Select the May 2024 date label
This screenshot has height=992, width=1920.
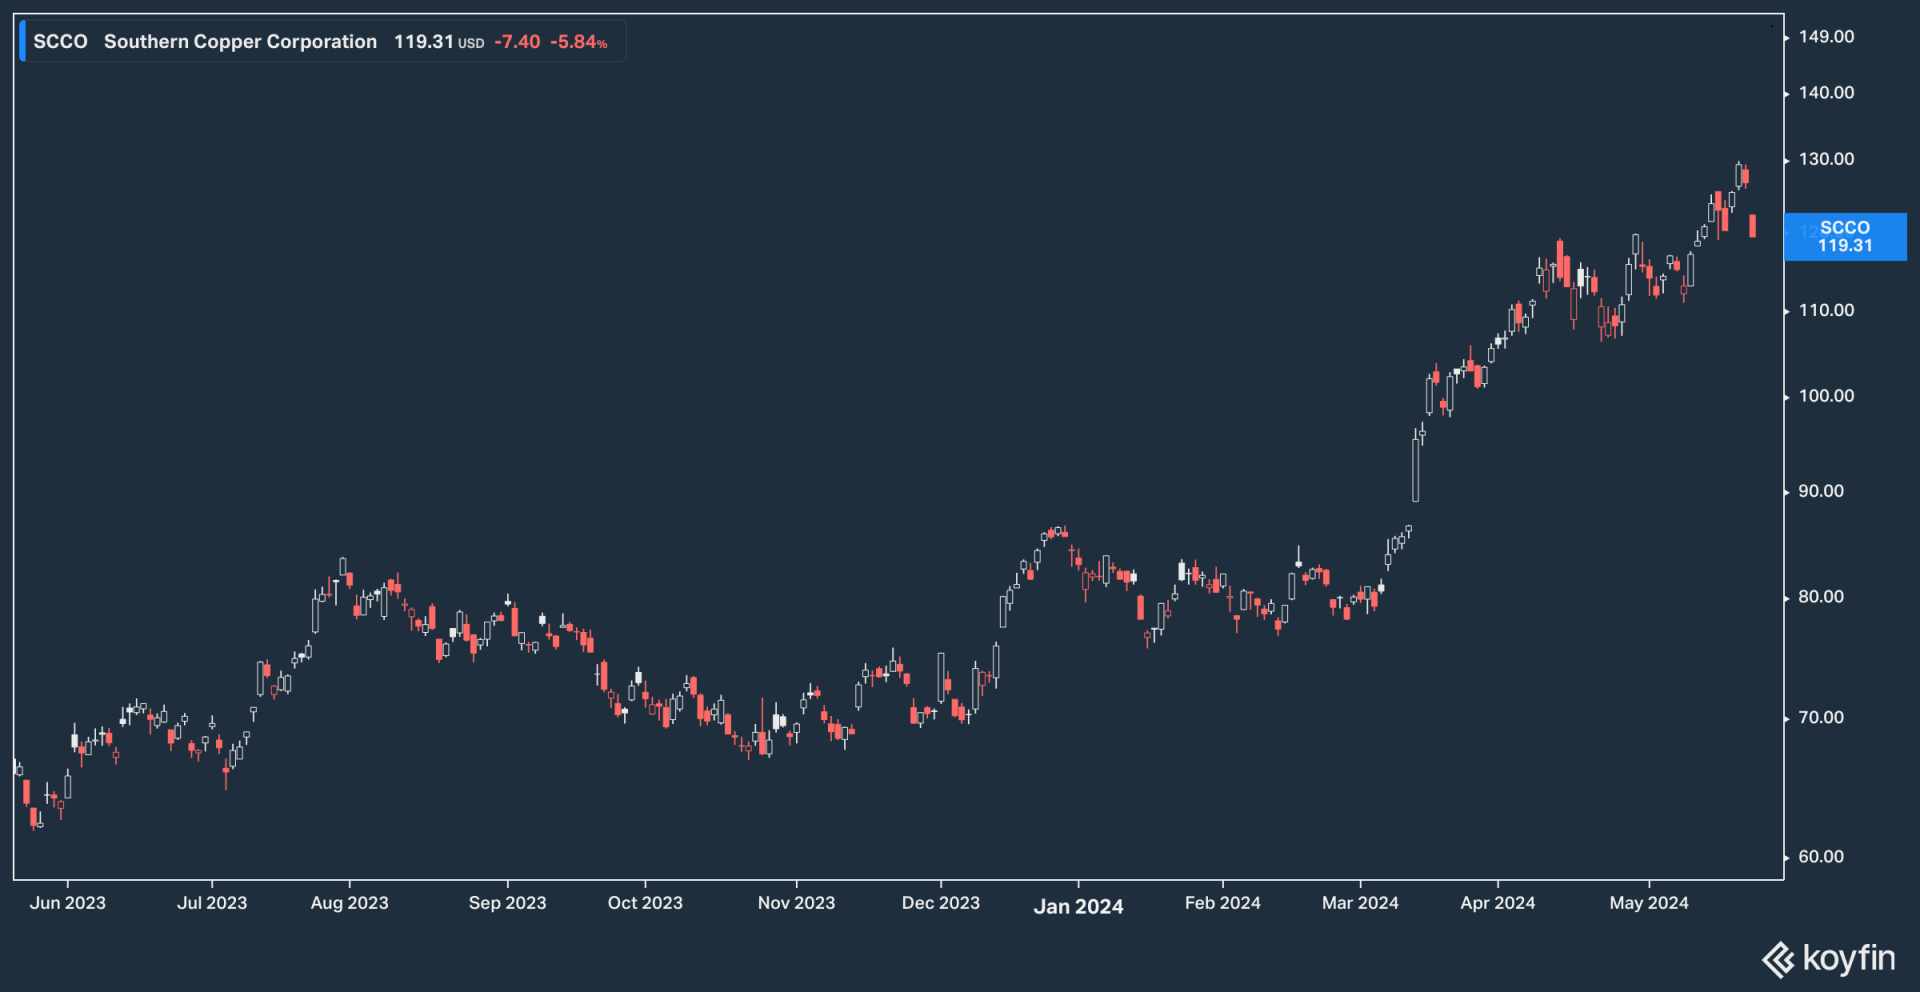1648,903
